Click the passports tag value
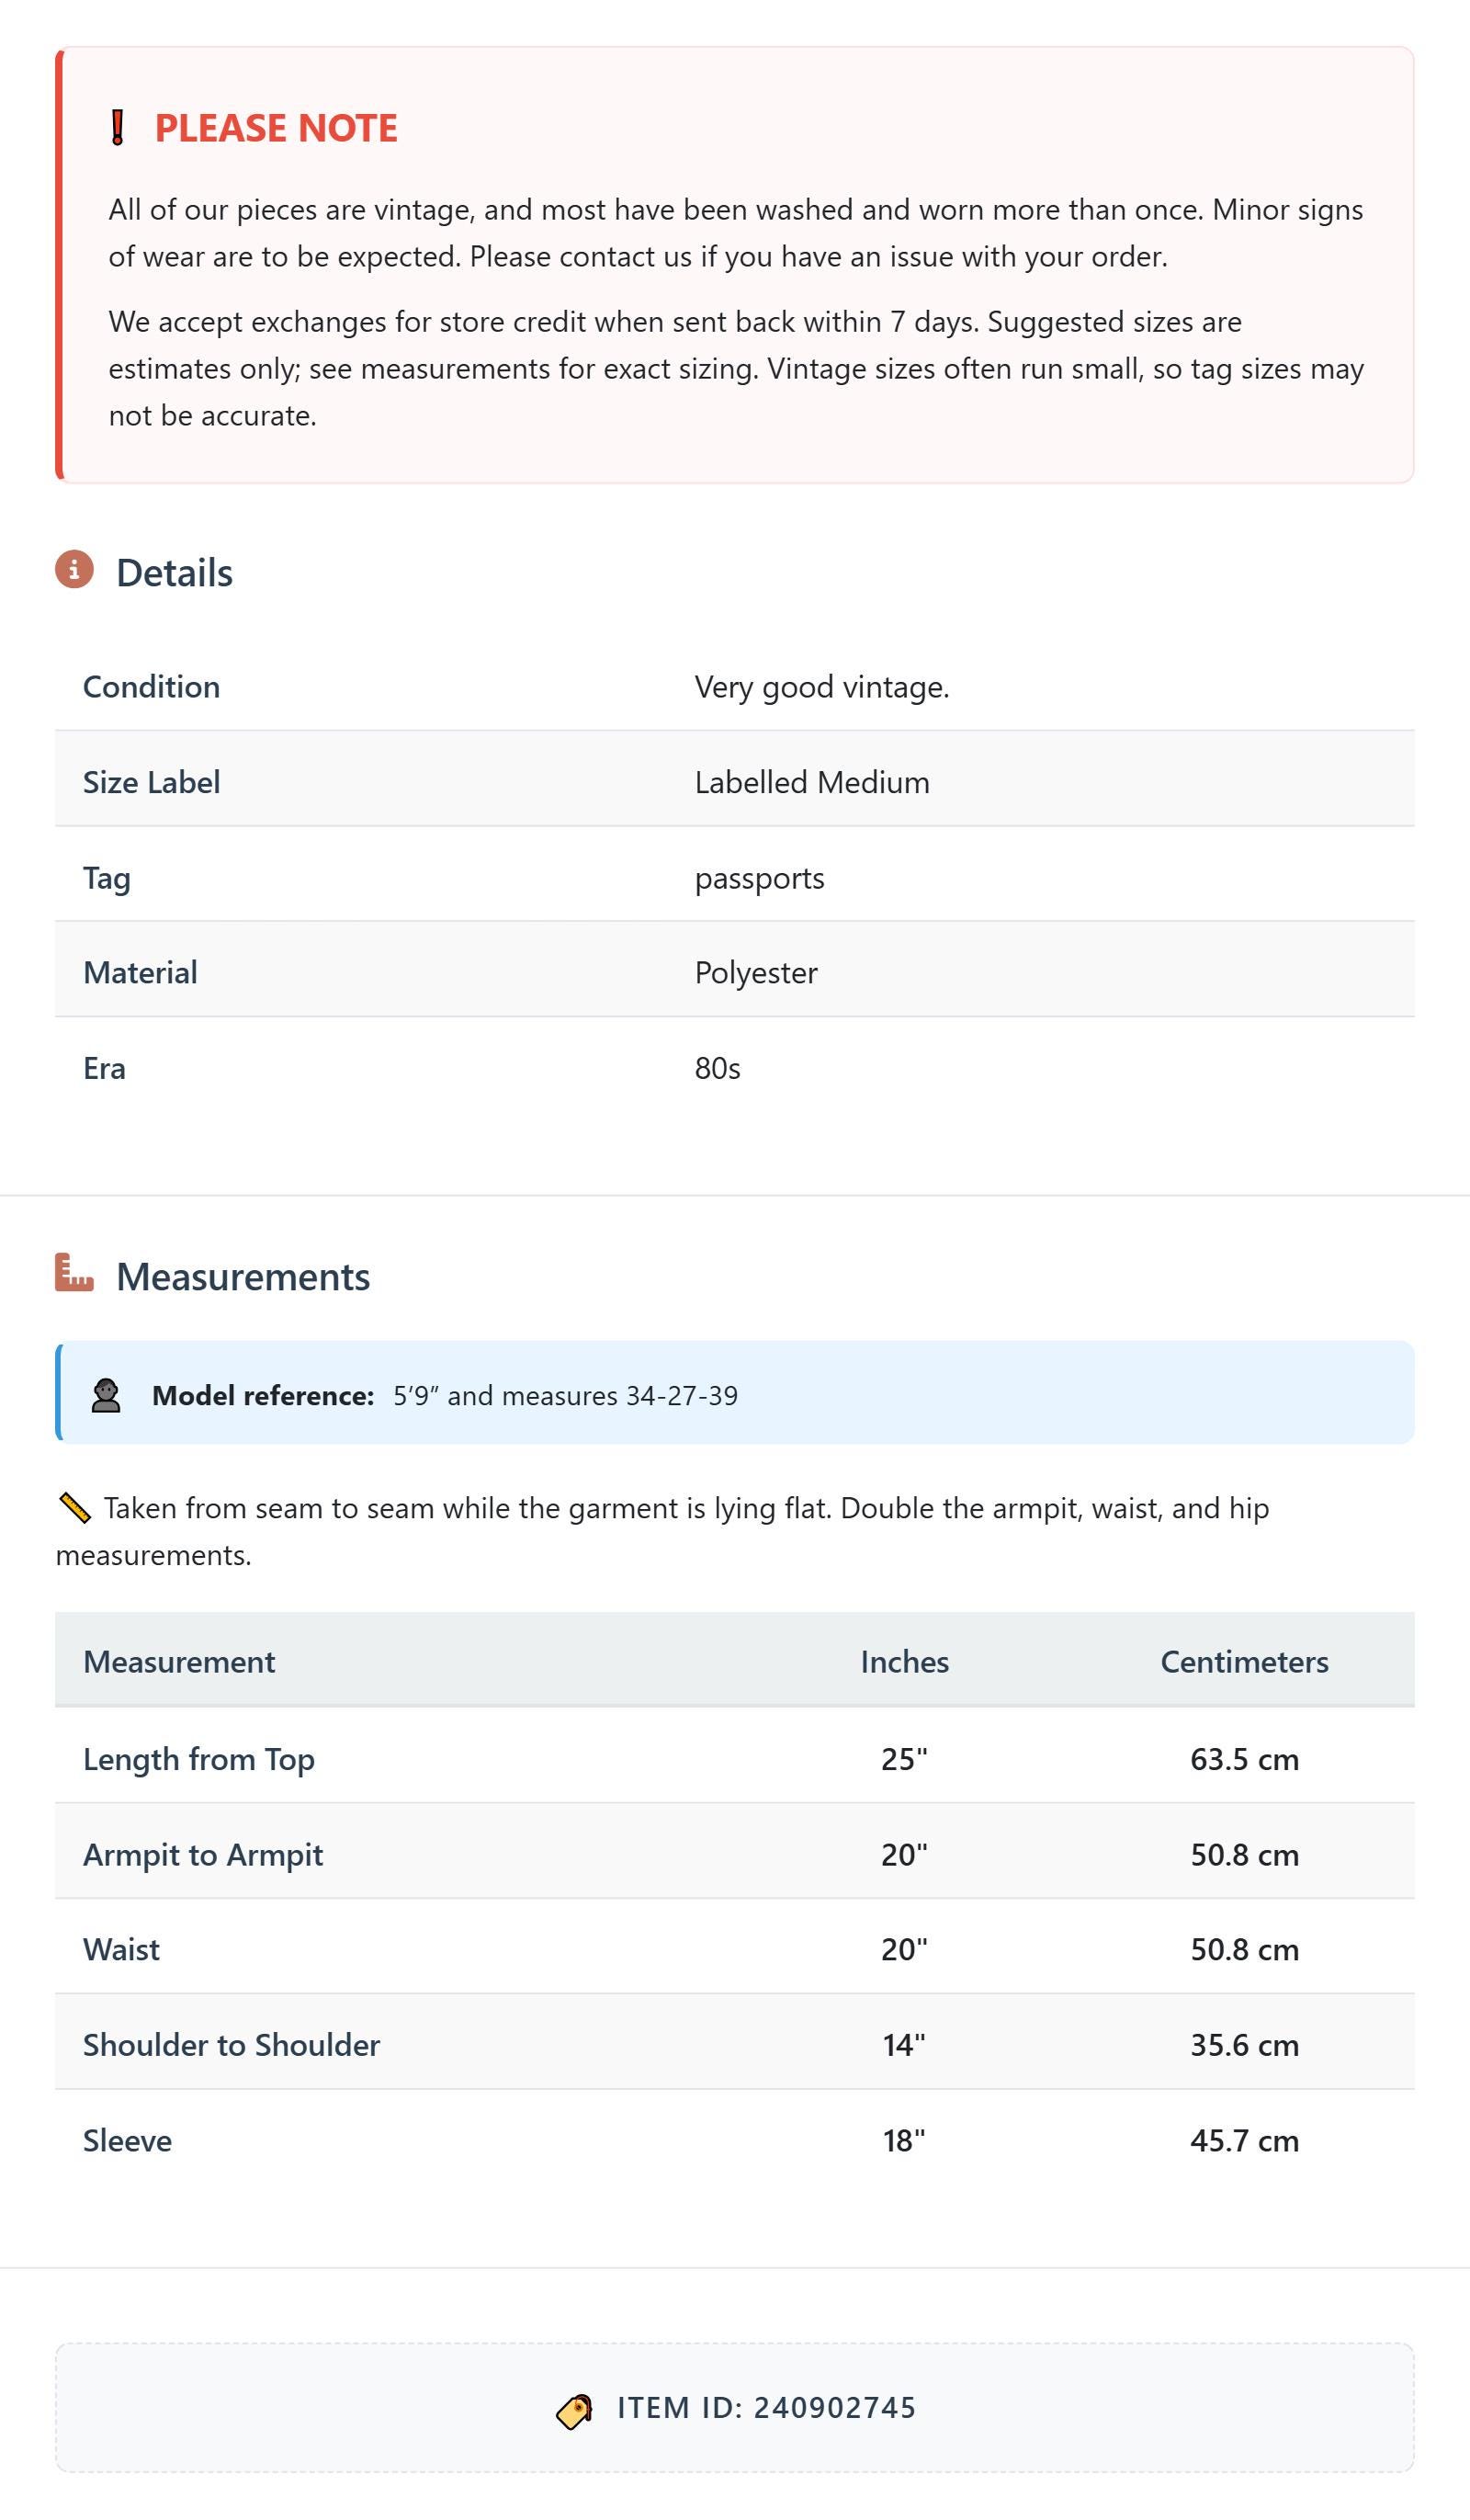Image resolution: width=1470 pixels, height=2520 pixels. [x=760, y=878]
